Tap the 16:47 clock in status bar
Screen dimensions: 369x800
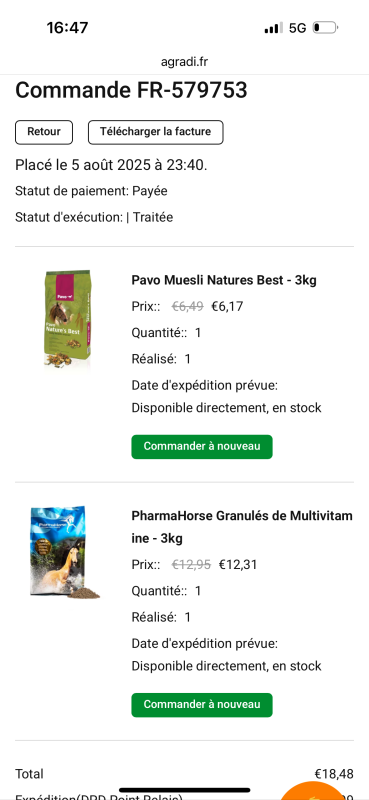[x=67, y=28]
